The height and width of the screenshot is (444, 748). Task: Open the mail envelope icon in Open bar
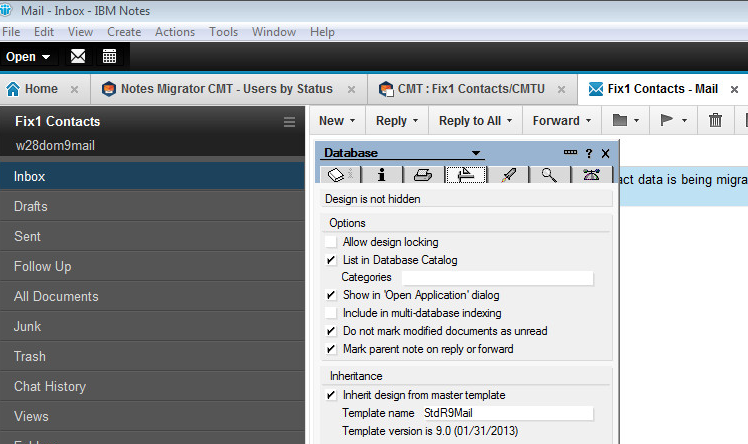[x=78, y=56]
